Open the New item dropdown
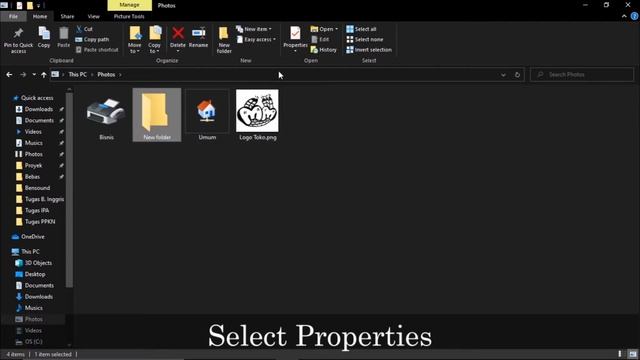Viewport: 640px width, 360px height. [254, 29]
